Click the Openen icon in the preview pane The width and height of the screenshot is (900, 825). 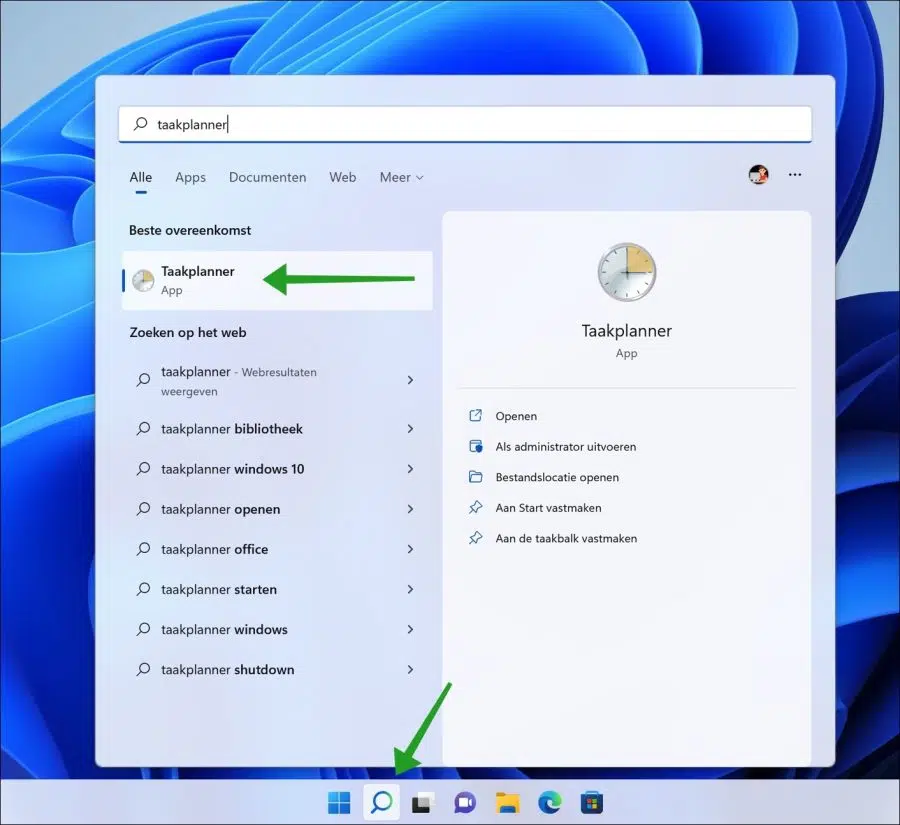[475, 416]
